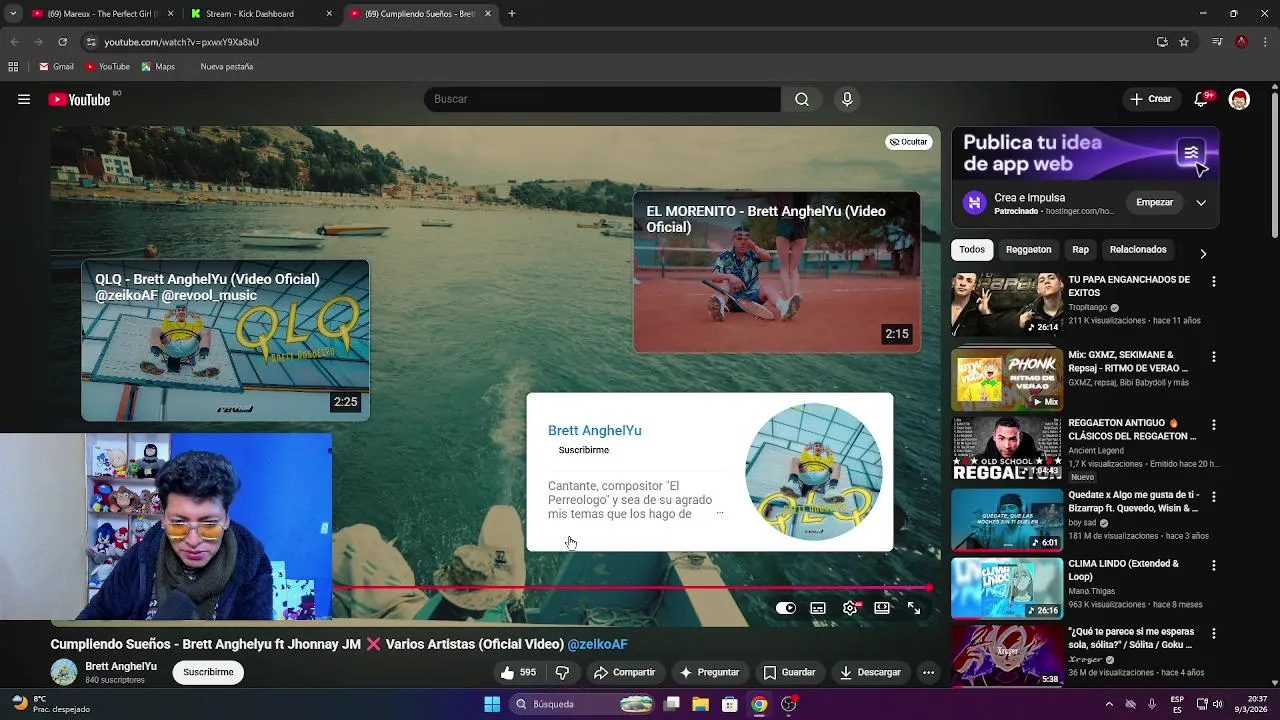Image resolution: width=1280 pixels, height=720 pixels.
Task: Dislike the video
Action: [x=562, y=672]
